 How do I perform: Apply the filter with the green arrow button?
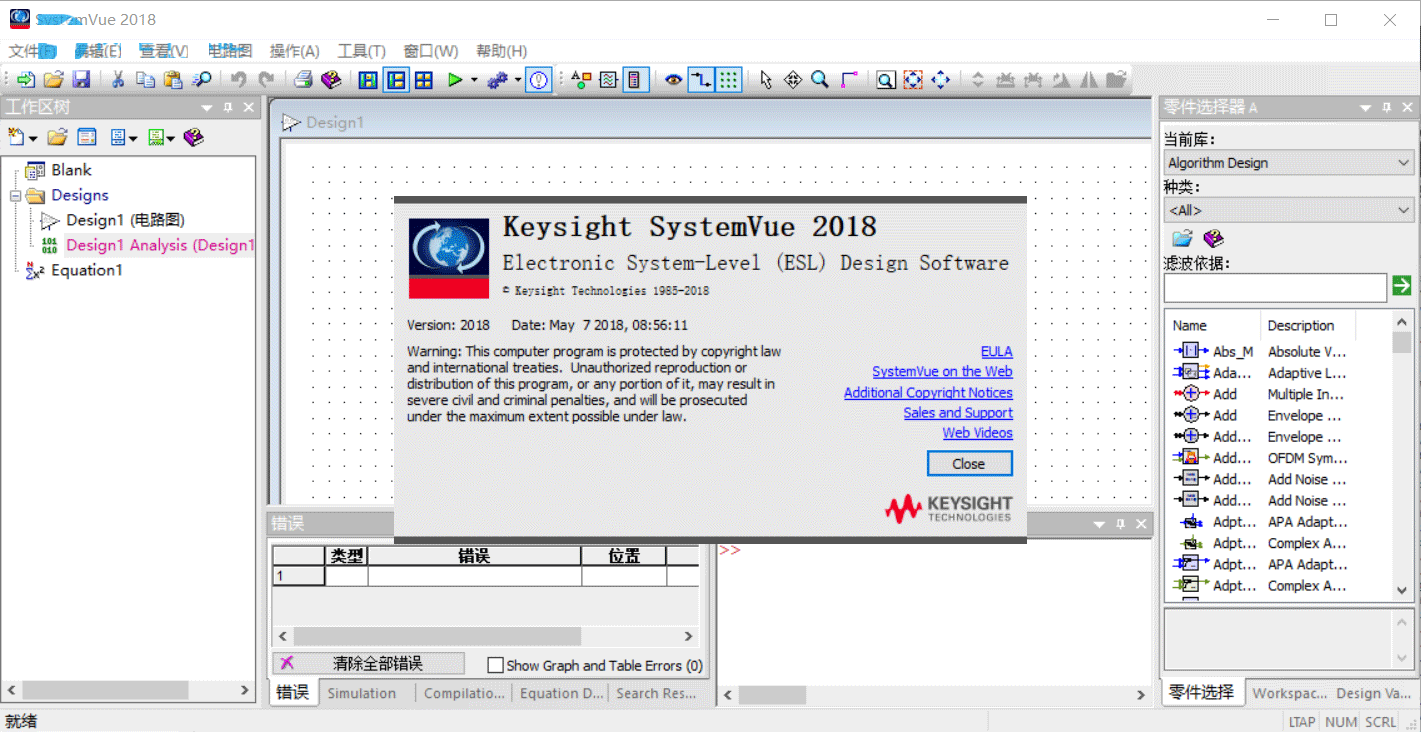[x=1402, y=287]
